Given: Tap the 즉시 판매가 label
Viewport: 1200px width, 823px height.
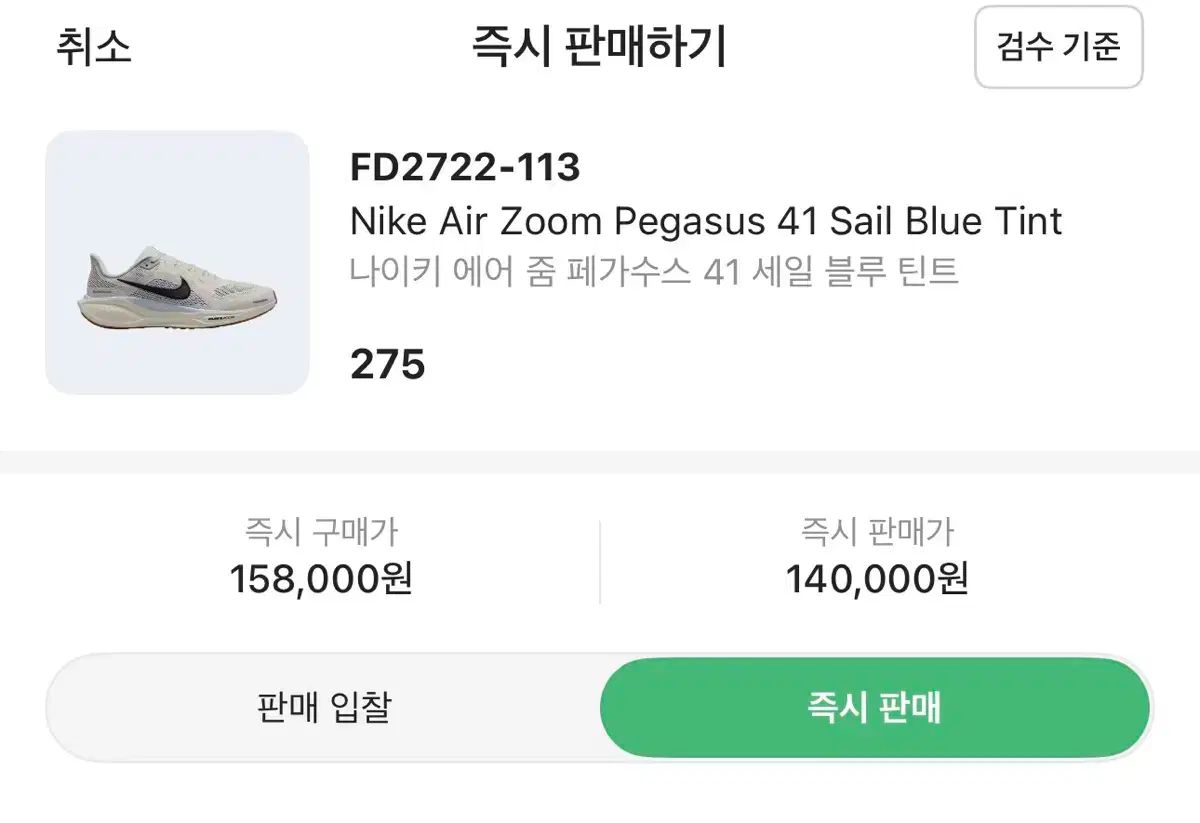Looking at the screenshot, I should point(877,531).
